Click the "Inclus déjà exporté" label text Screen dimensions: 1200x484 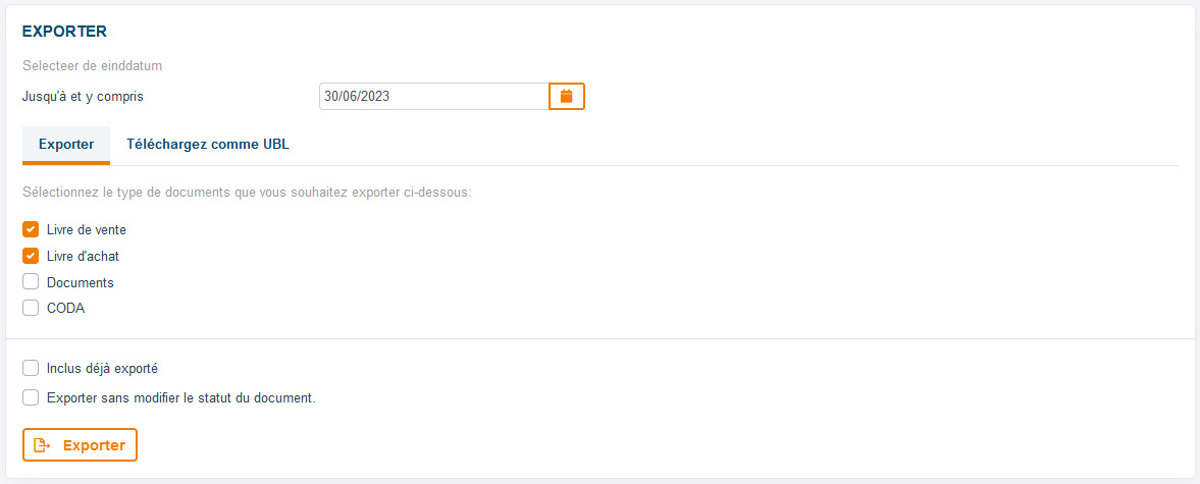[102, 369]
